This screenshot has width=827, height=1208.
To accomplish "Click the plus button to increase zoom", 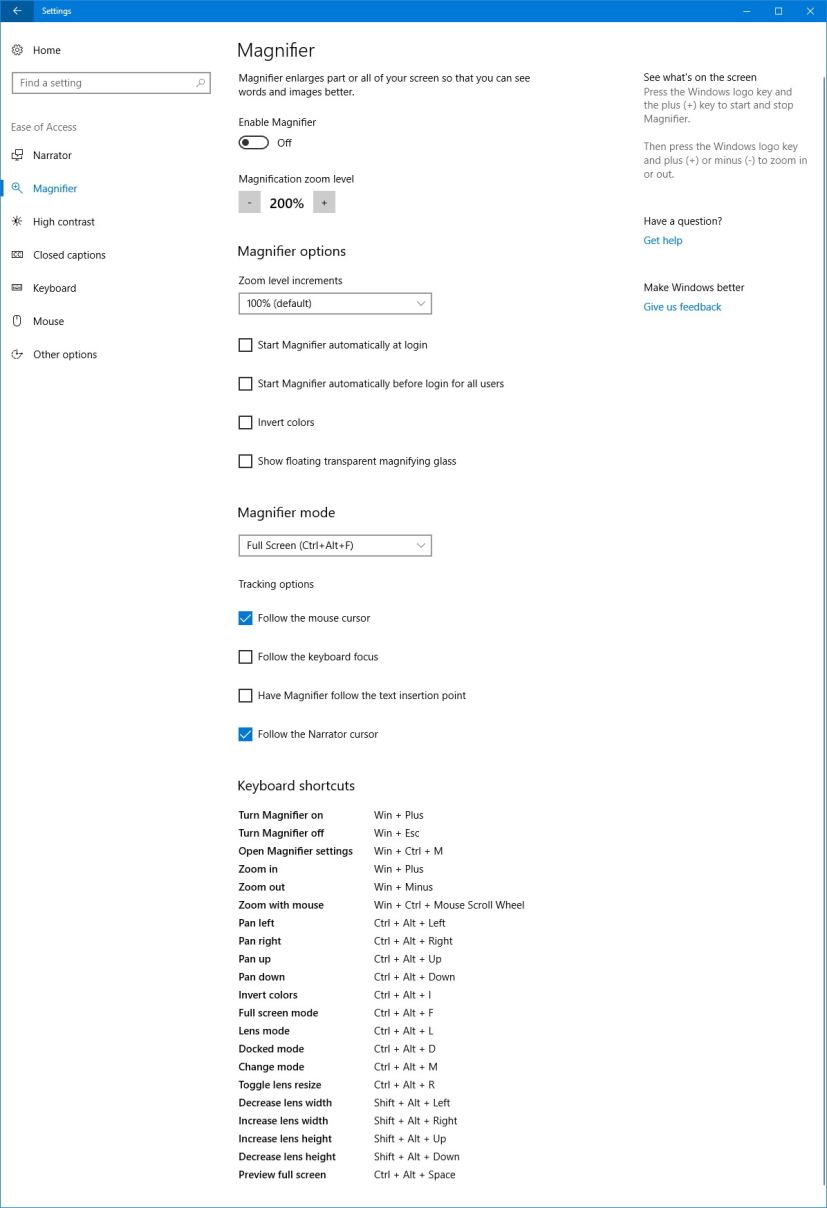I will coord(323,202).
